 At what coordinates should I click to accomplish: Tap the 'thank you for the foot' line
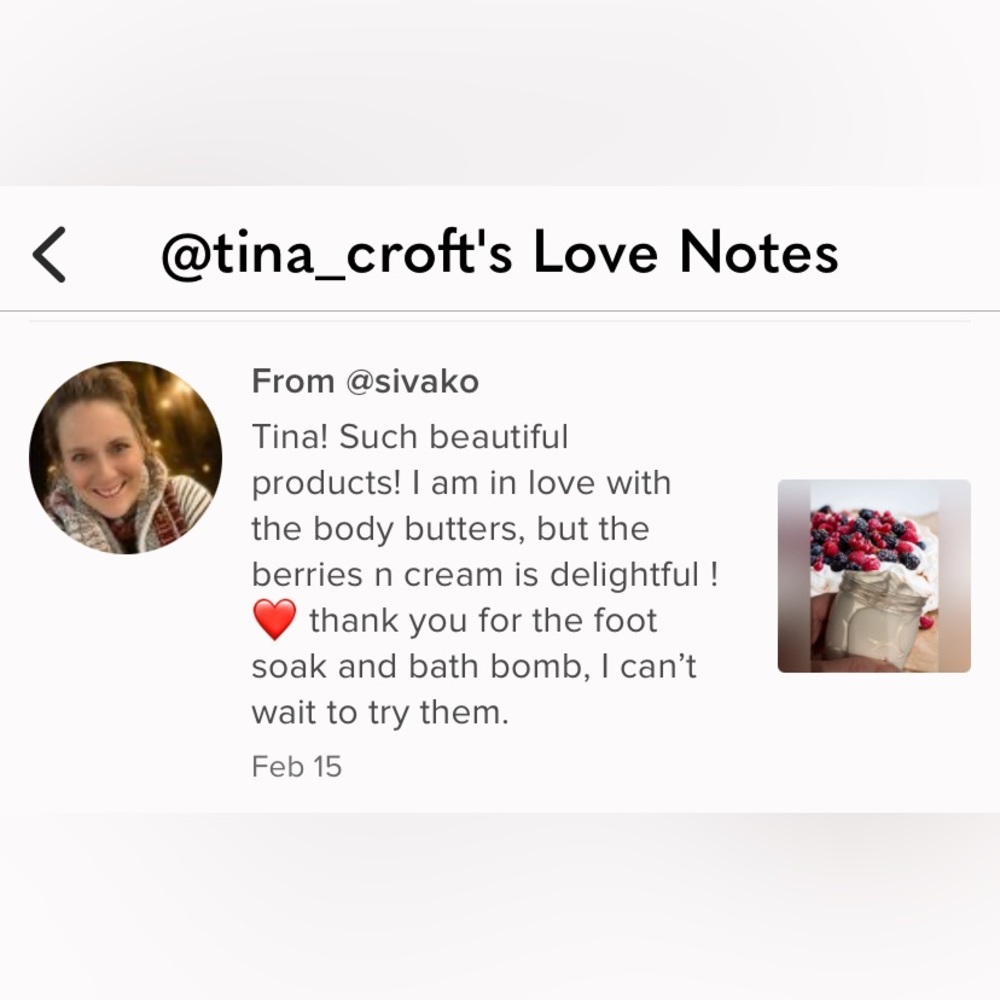click(483, 621)
